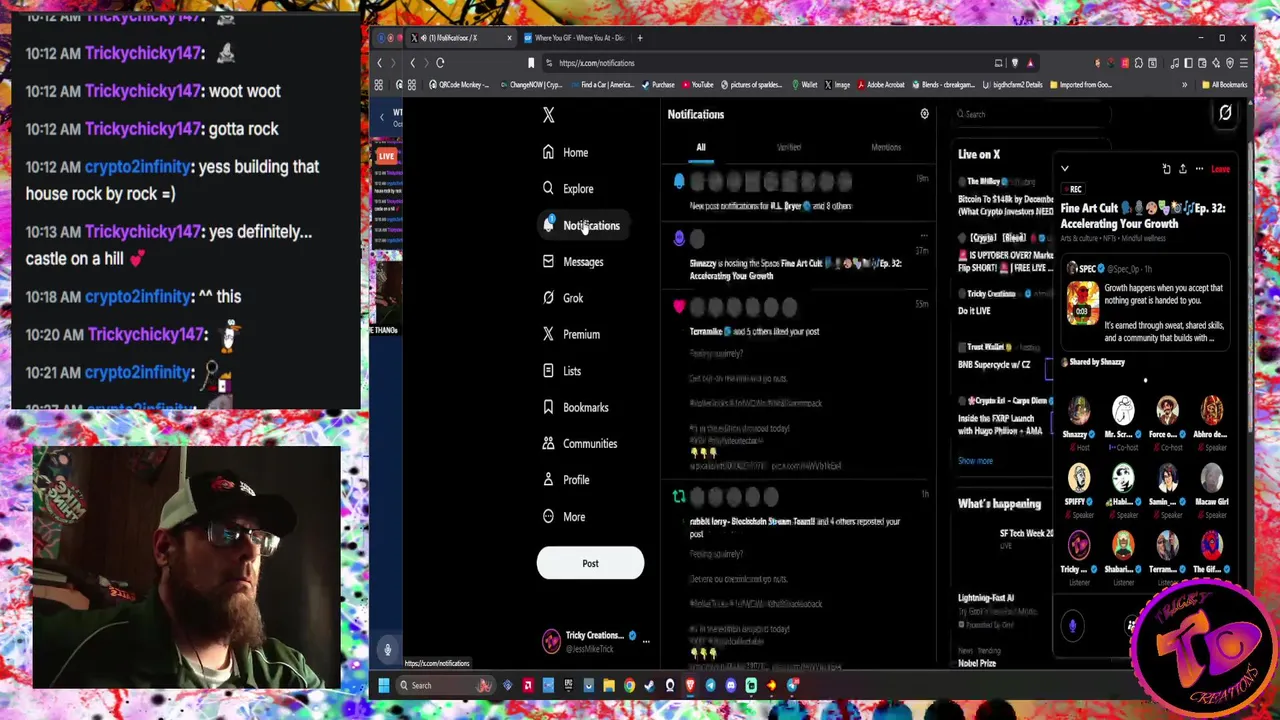Expand hidden bookmarks chevron
1280x720 pixels.
1184,85
